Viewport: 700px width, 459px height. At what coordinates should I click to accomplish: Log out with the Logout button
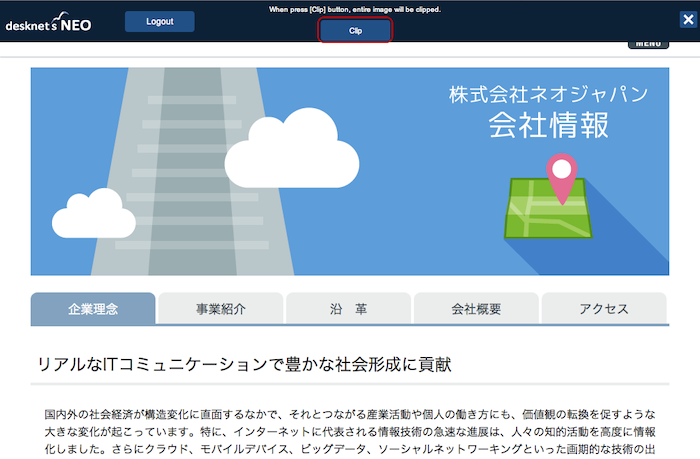[x=159, y=21]
